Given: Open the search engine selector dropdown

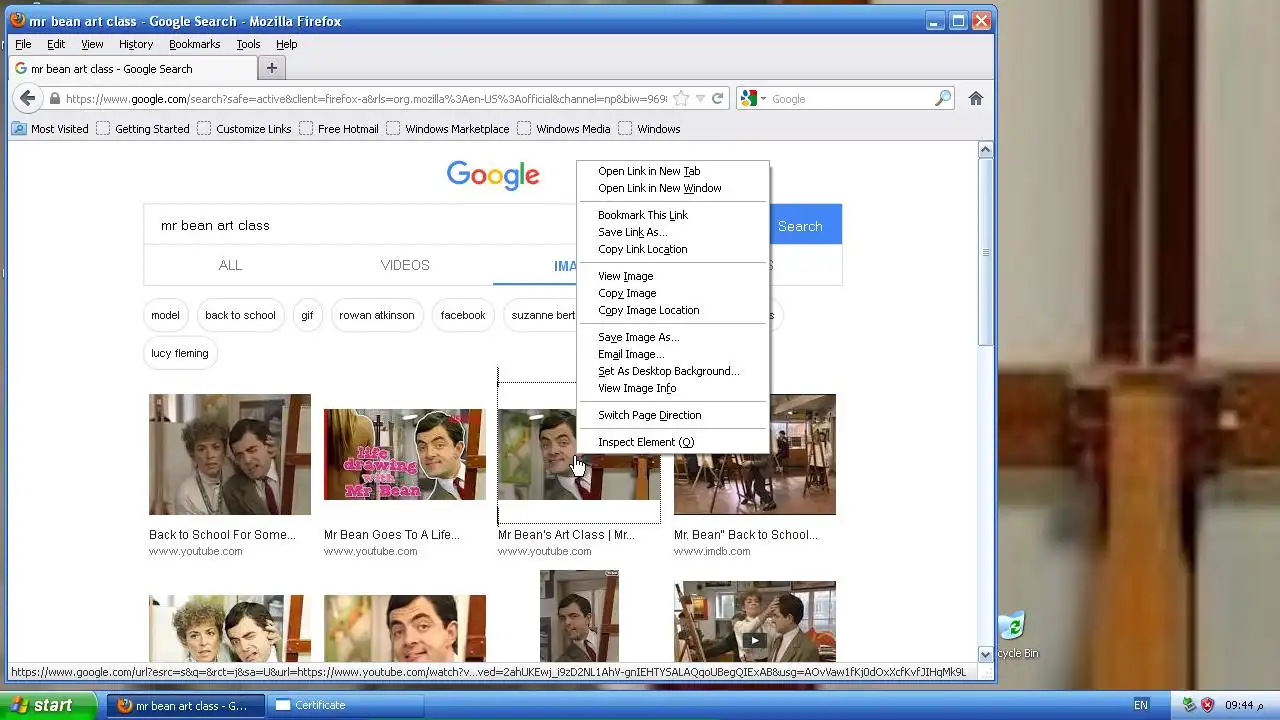Looking at the screenshot, I should 752,98.
